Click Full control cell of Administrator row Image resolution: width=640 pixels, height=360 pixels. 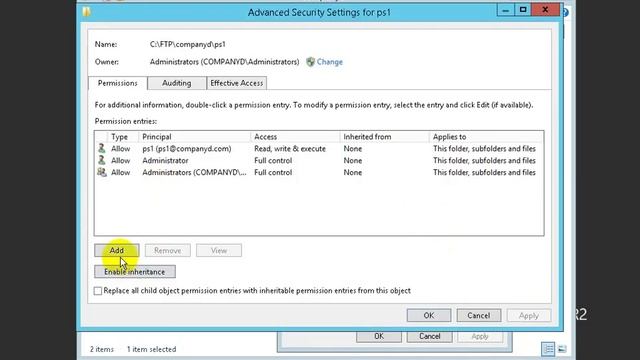pos(273,160)
